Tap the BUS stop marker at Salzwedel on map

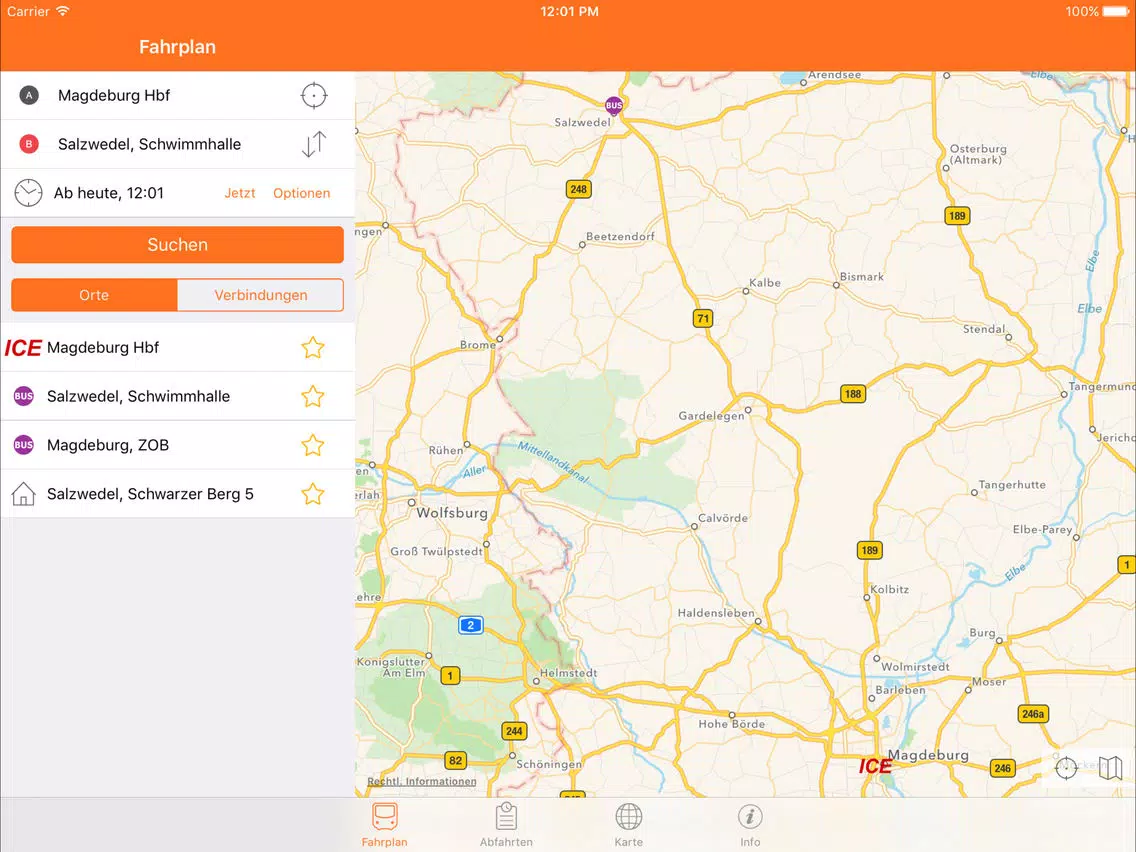click(x=614, y=105)
